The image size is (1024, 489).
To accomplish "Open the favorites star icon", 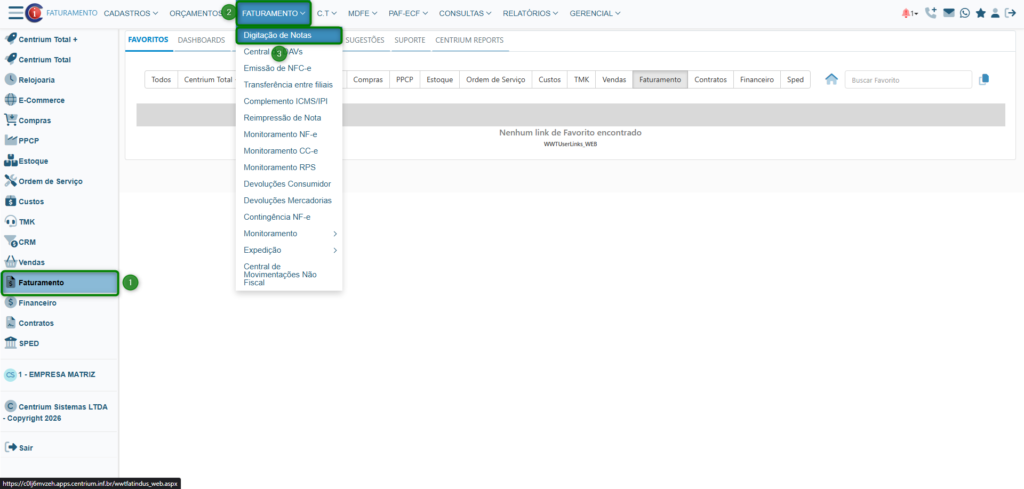I will (x=980, y=14).
